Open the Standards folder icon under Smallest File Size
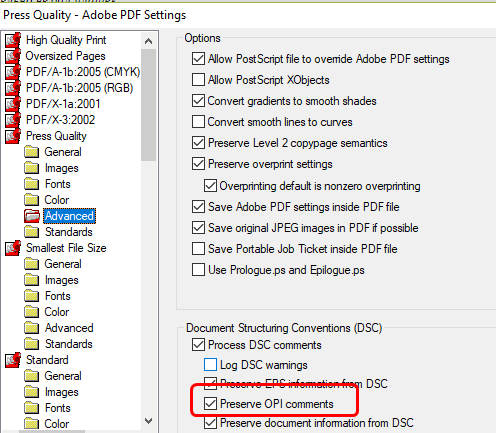 tap(32, 344)
